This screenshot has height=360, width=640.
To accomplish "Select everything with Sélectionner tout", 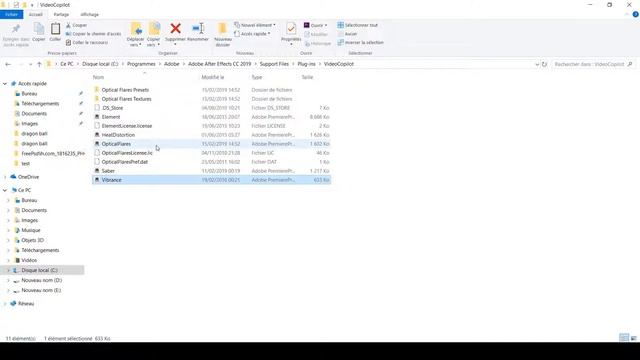I will (x=358, y=25).
